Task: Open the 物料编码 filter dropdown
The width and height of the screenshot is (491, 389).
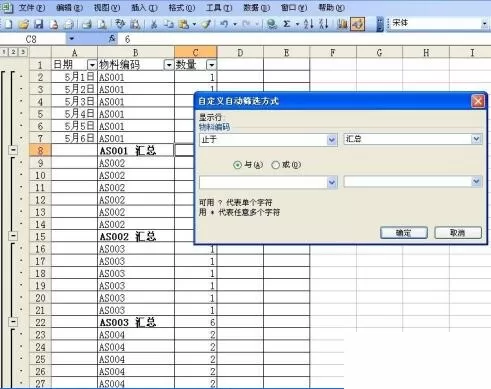Action: coord(169,64)
